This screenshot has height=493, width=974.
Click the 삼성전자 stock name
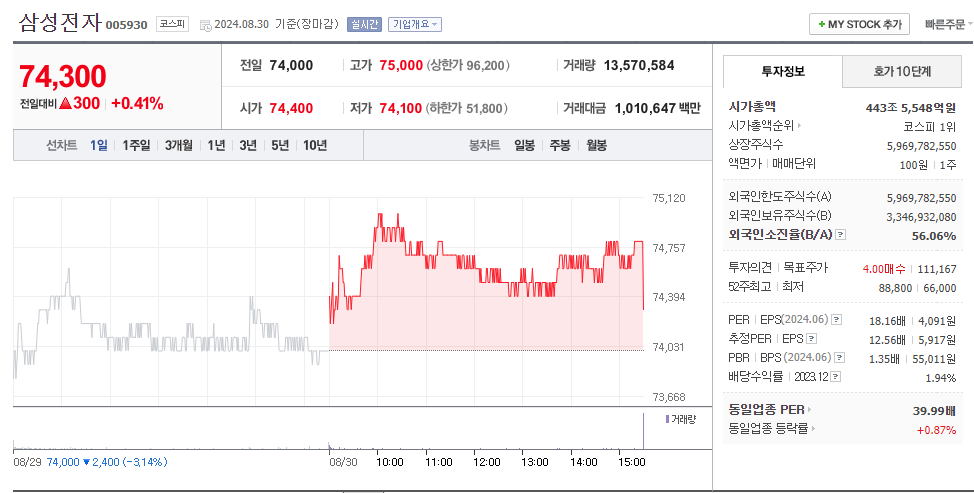pos(60,22)
